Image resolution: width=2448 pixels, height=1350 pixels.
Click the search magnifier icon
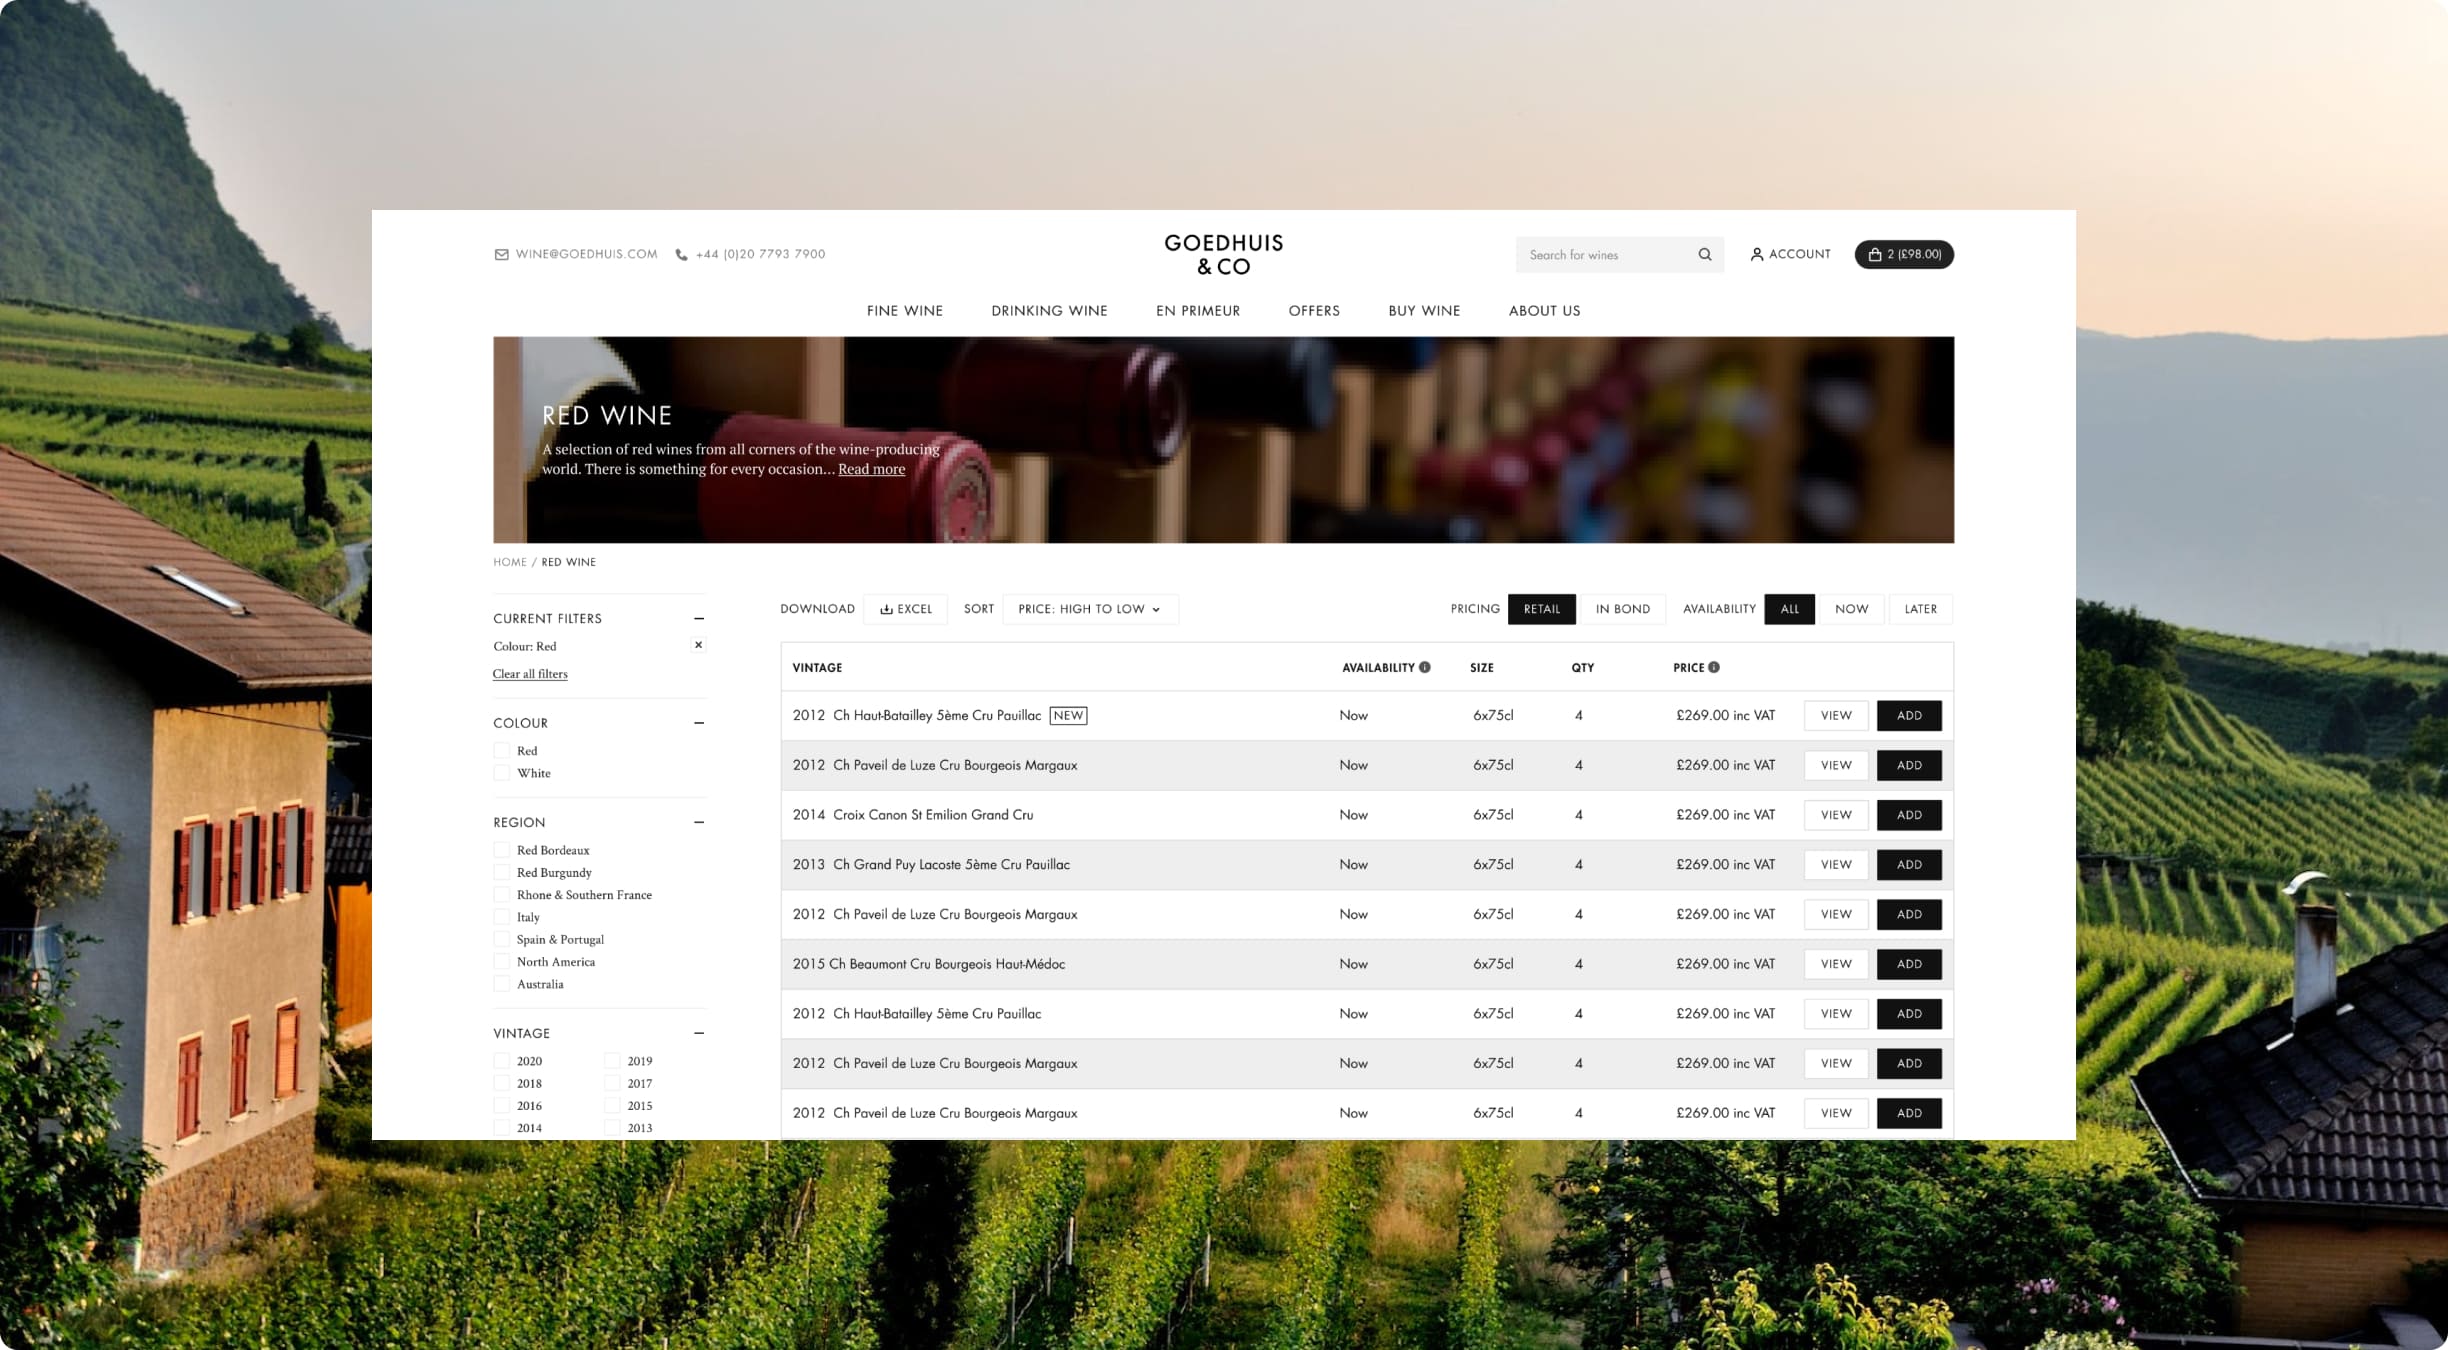[x=1705, y=255]
